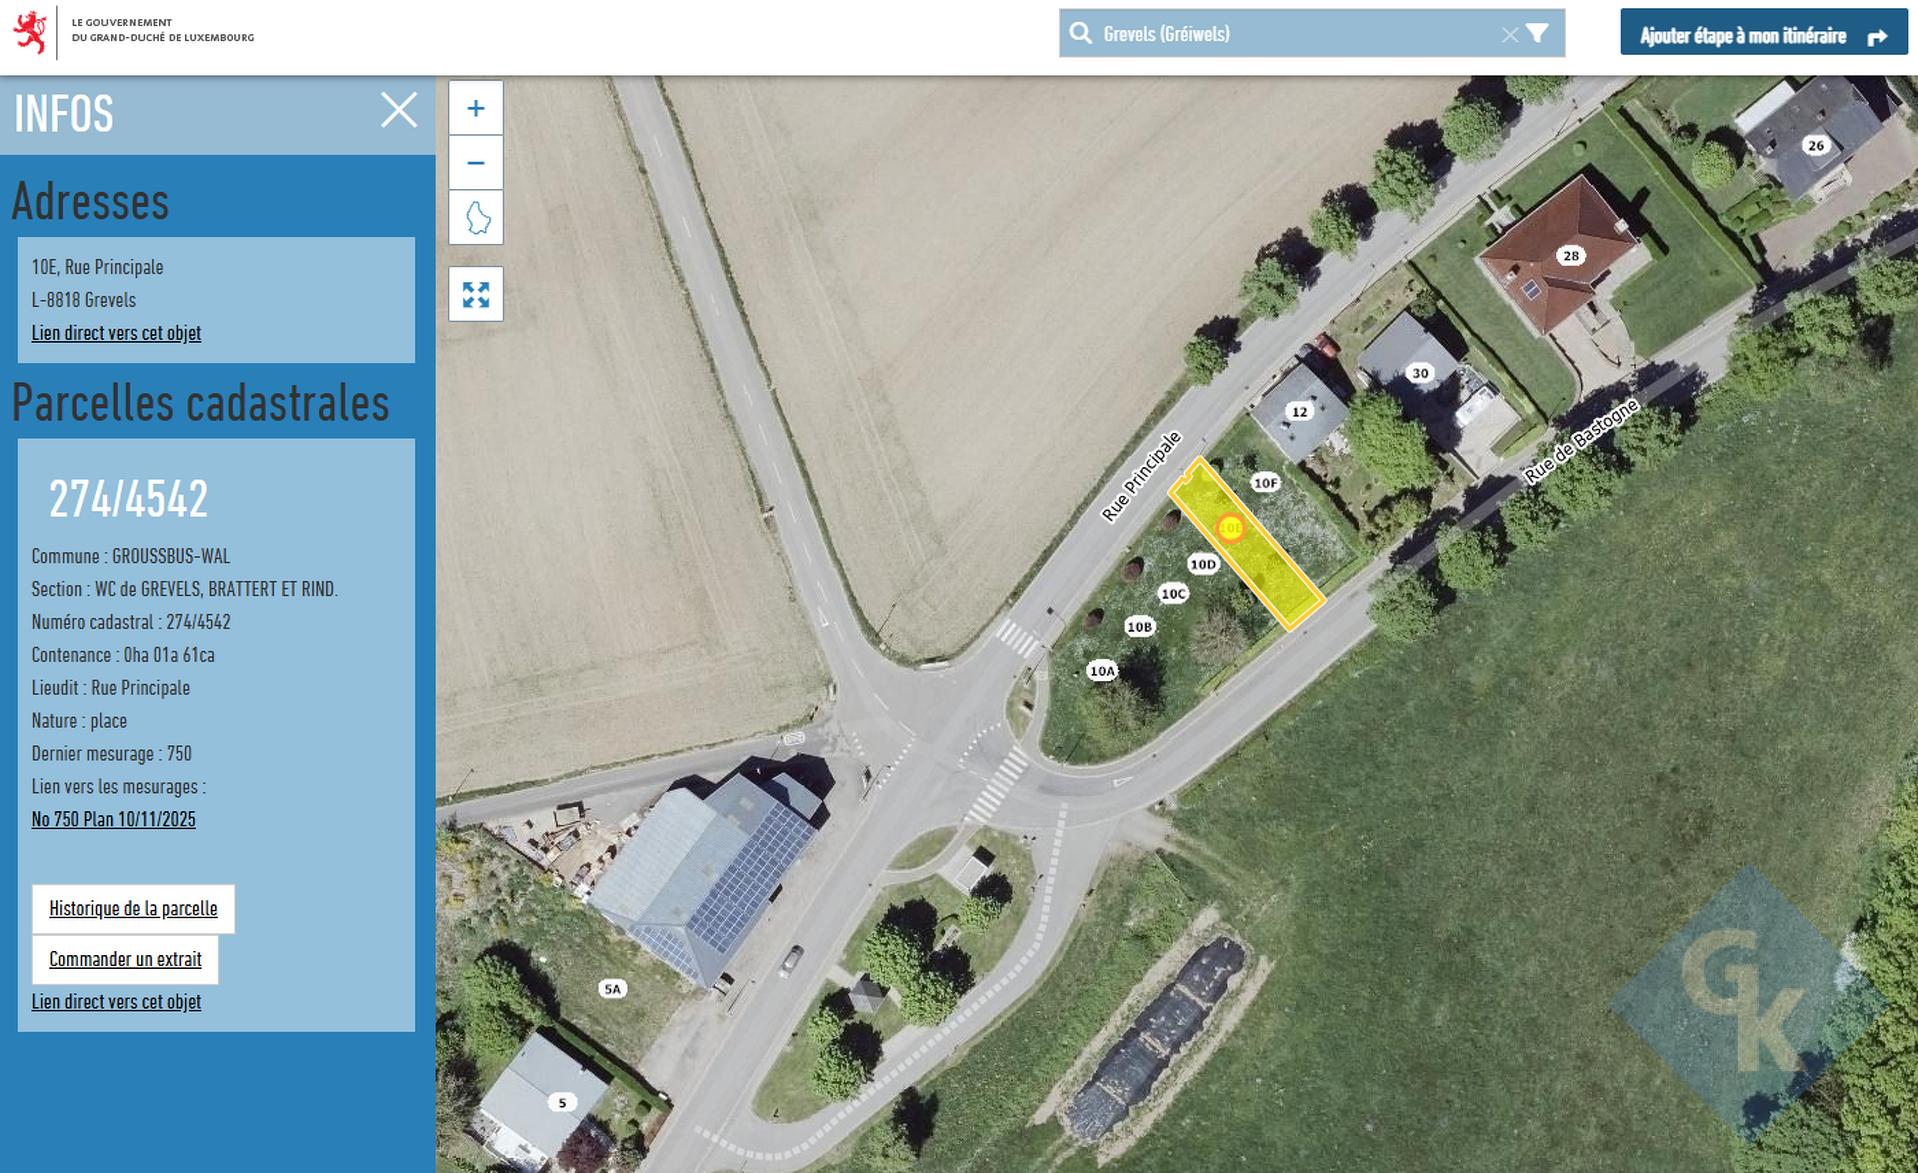
Task: Close the INFOS panel
Action: tap(398, 110)
